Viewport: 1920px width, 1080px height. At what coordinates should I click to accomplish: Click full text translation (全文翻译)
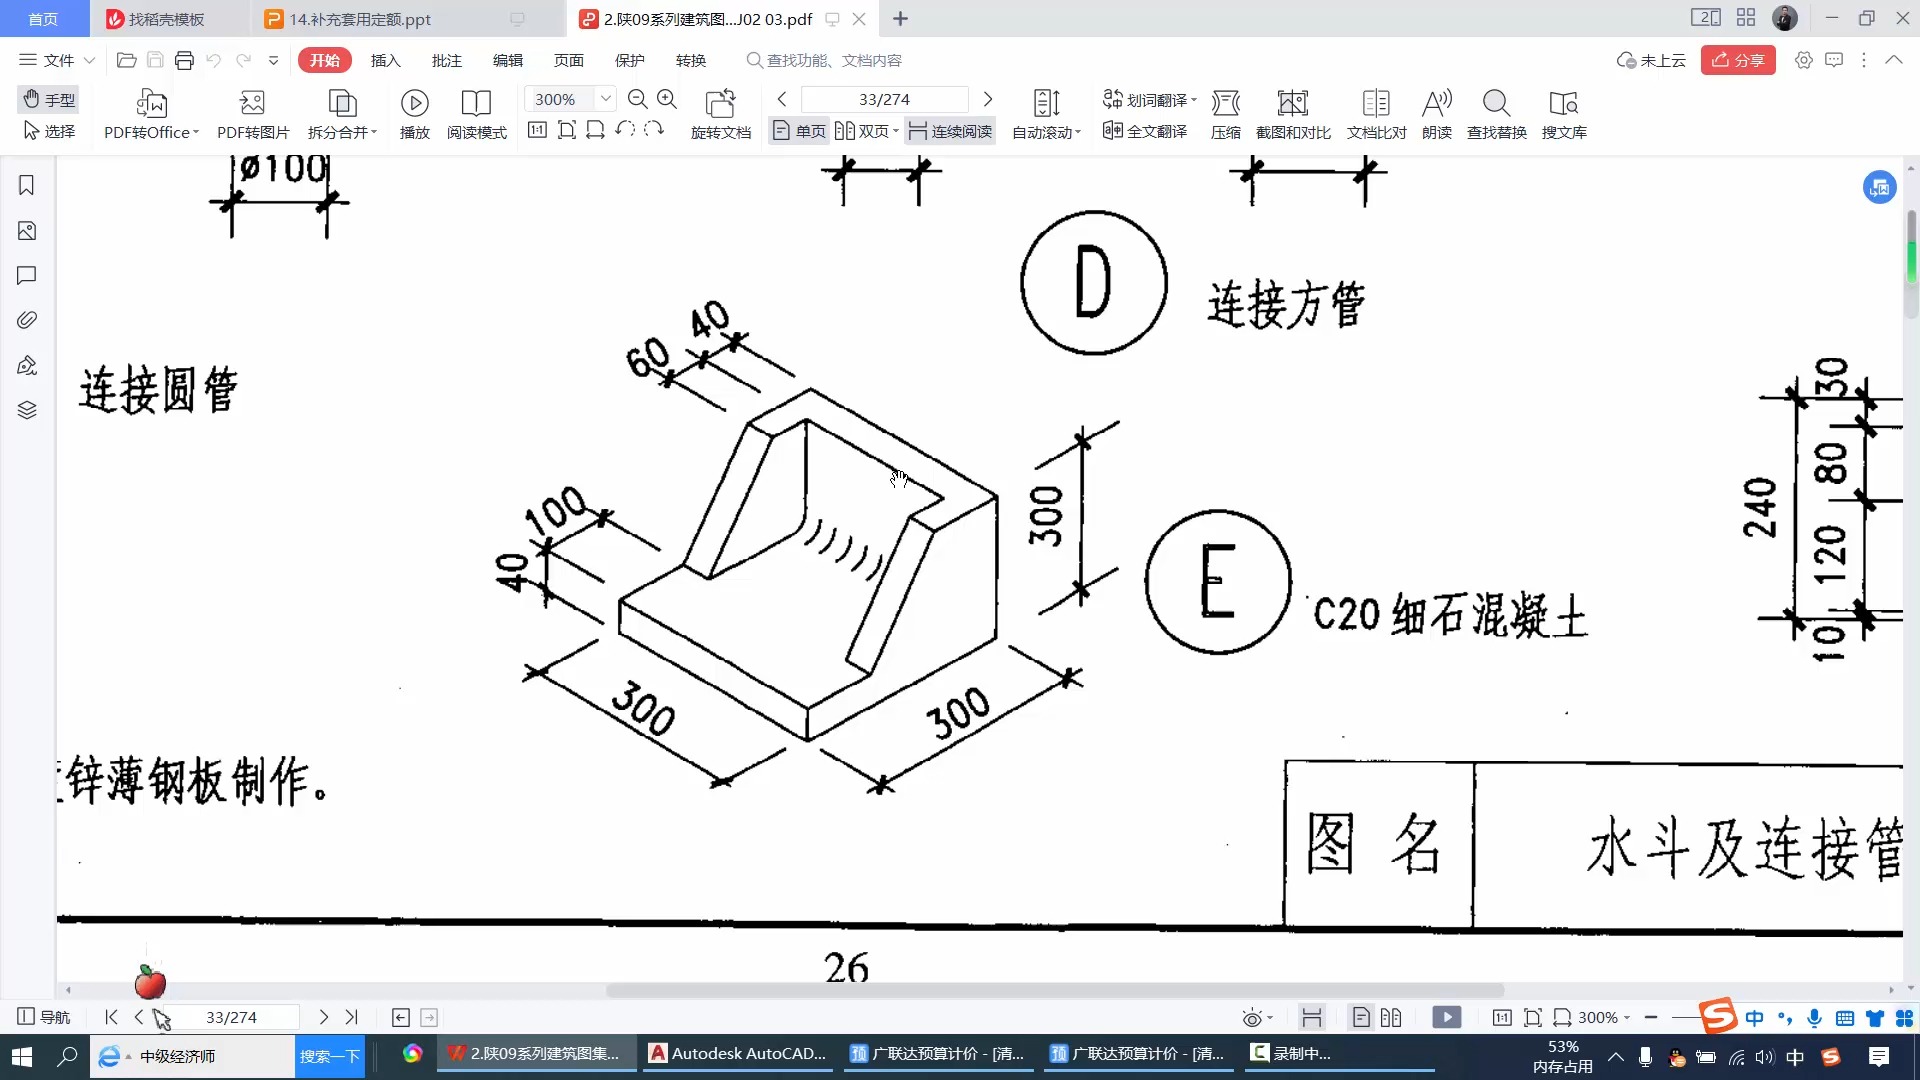(x=1145, y=131)
